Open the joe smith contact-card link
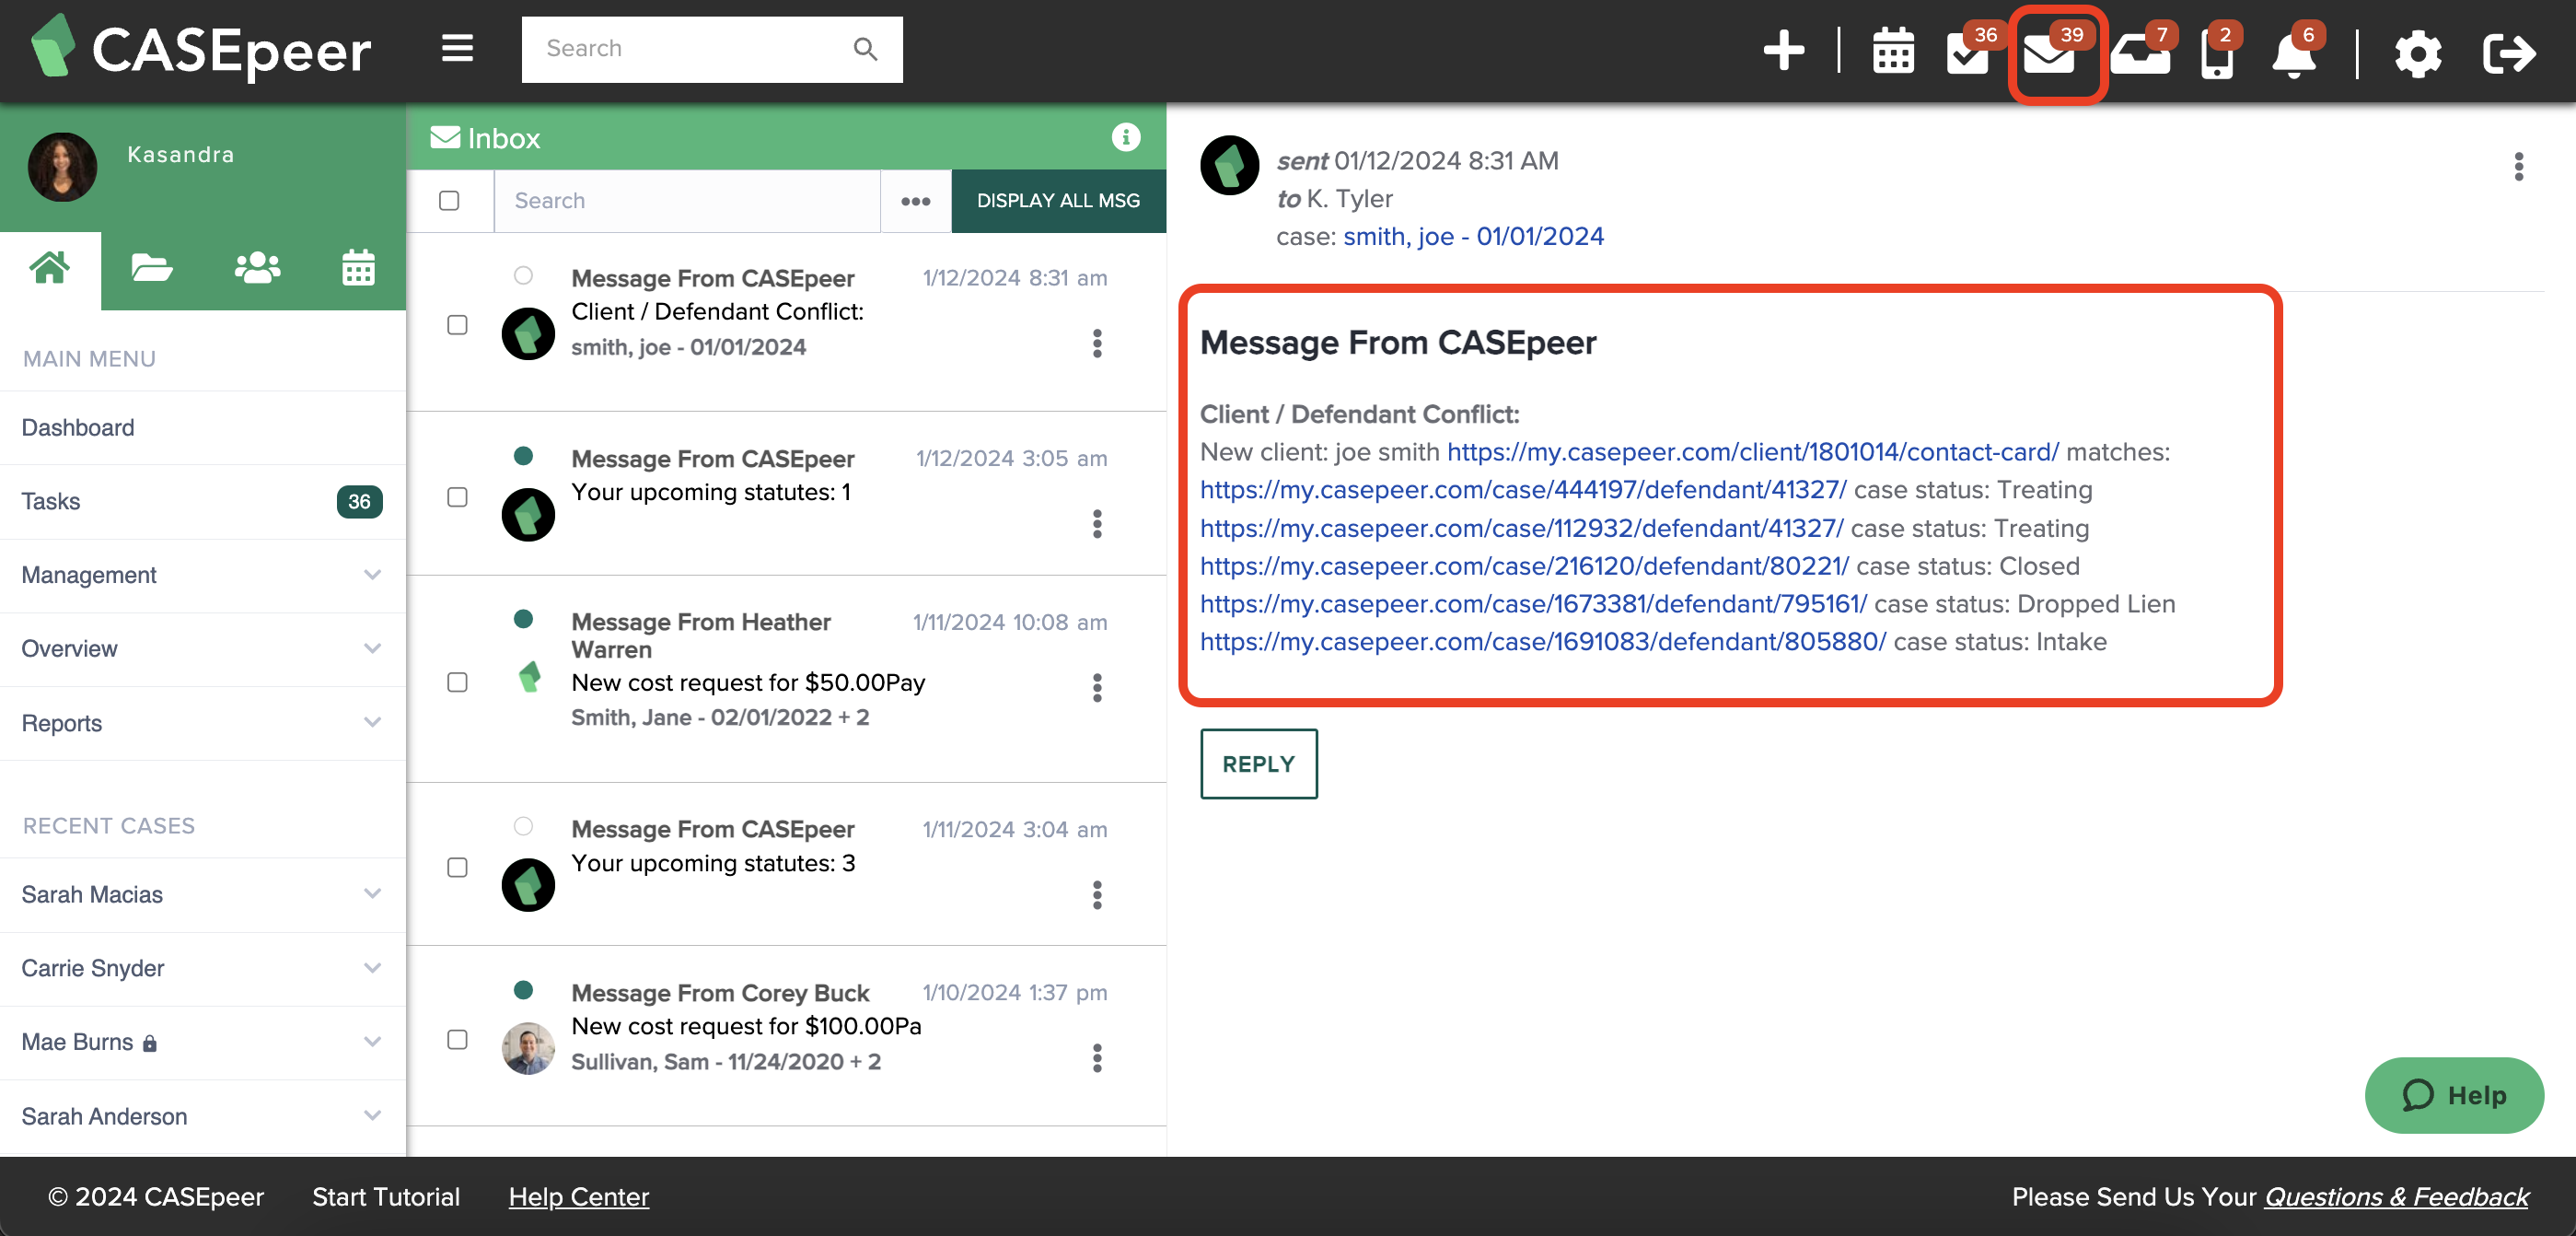Image resolution: width=2576 pixels, height=1236 pixels. 1752,452
